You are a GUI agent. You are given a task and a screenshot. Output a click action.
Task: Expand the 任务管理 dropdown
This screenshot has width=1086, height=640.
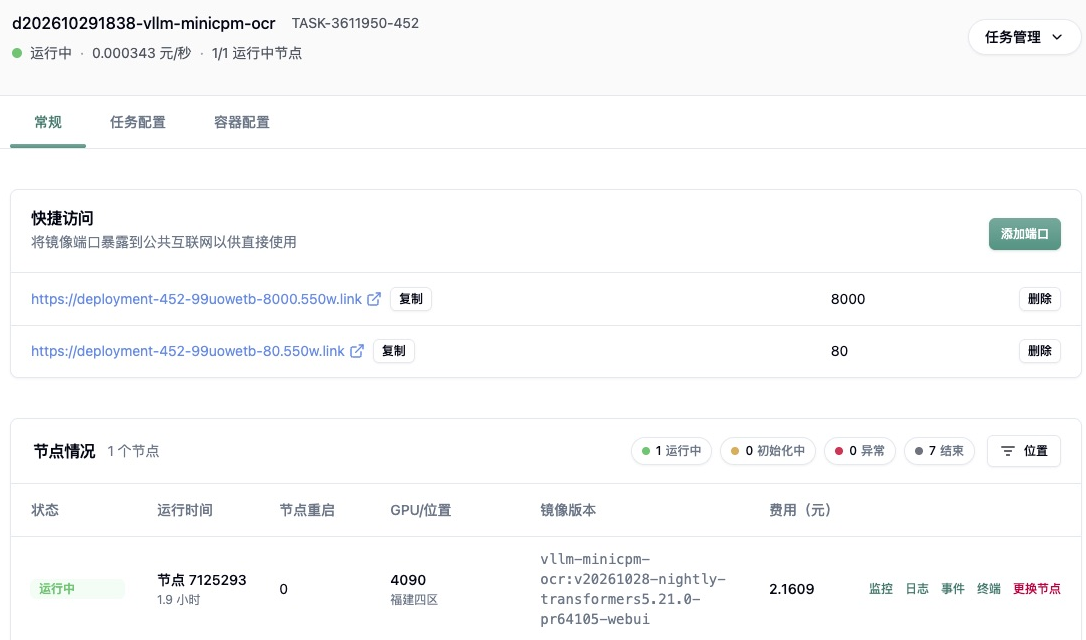[x=1024, y=37]
